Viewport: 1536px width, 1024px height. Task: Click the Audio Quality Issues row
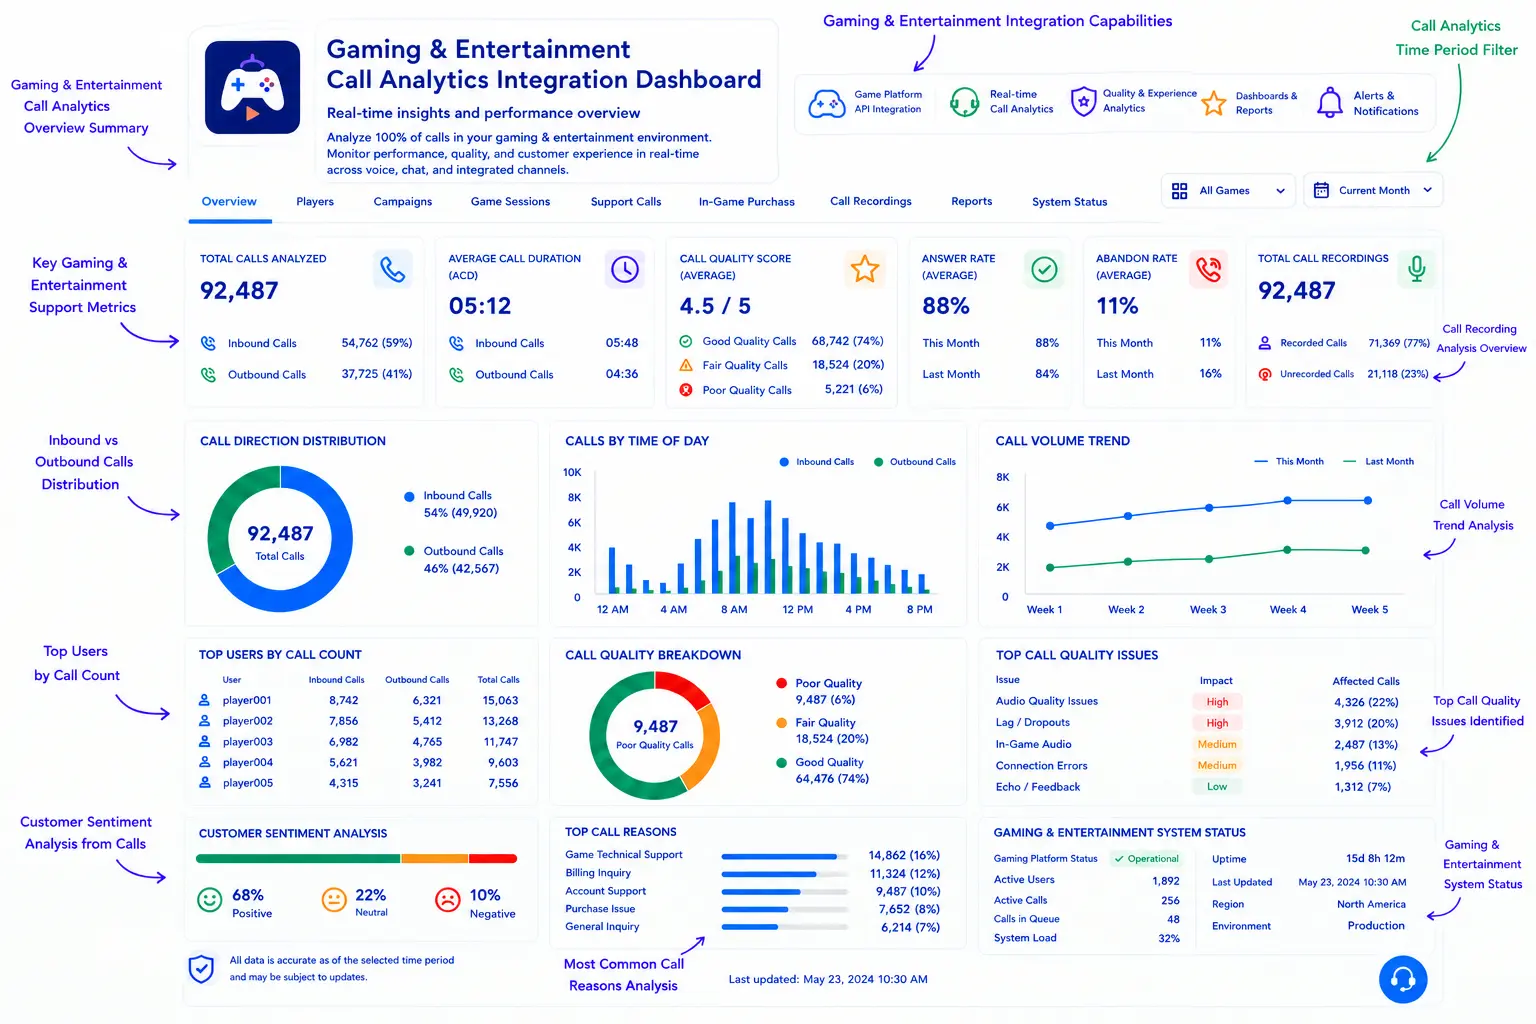[x=1198, y=702]
